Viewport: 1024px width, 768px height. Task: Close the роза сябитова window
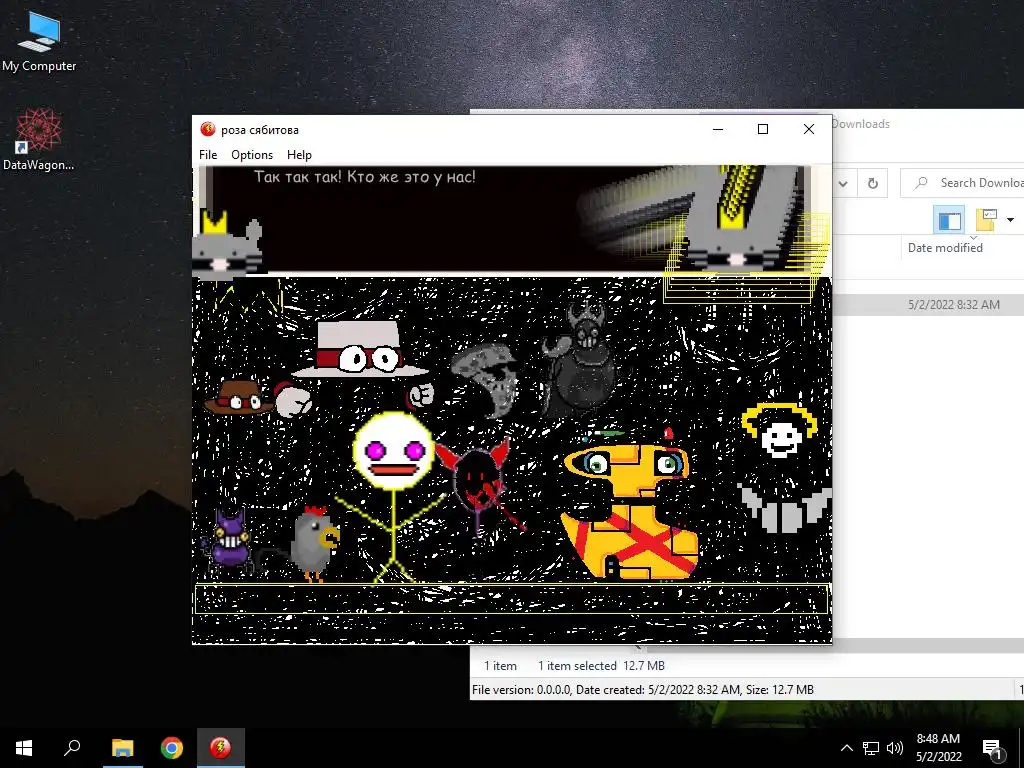pyautogui.click(x=808, y=129)
